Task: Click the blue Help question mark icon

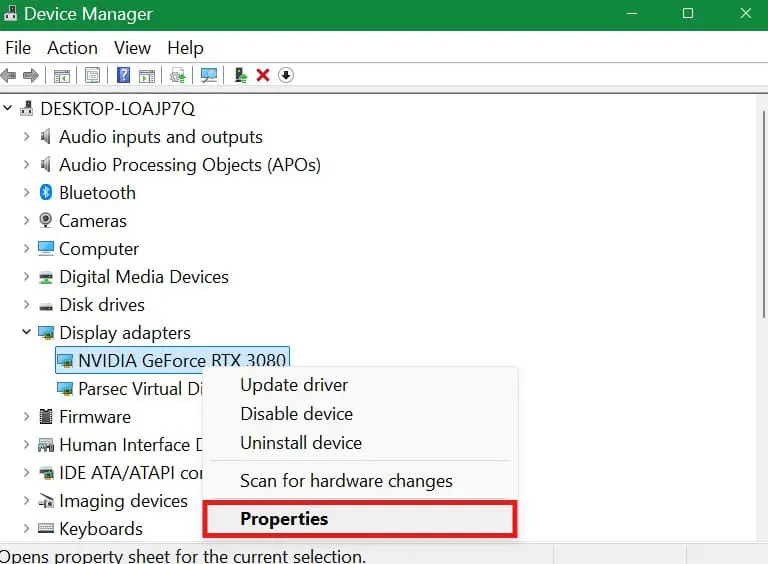Action: 123,75
